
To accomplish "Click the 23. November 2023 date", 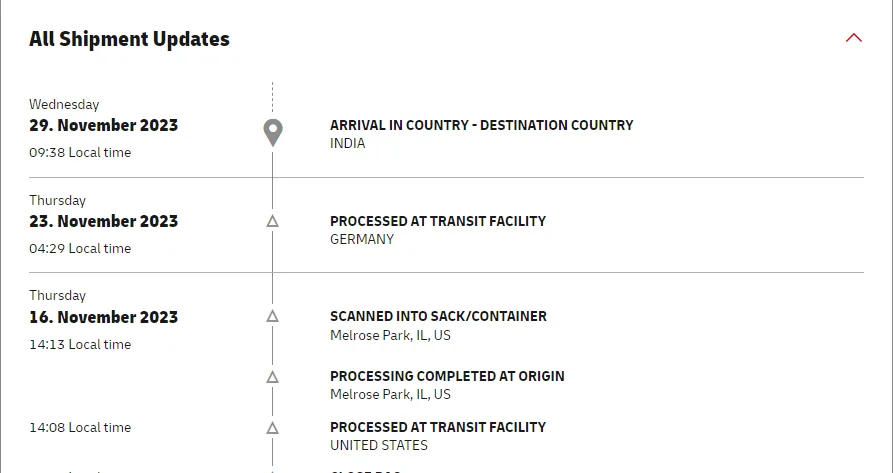I will click(x=103, y=222).
